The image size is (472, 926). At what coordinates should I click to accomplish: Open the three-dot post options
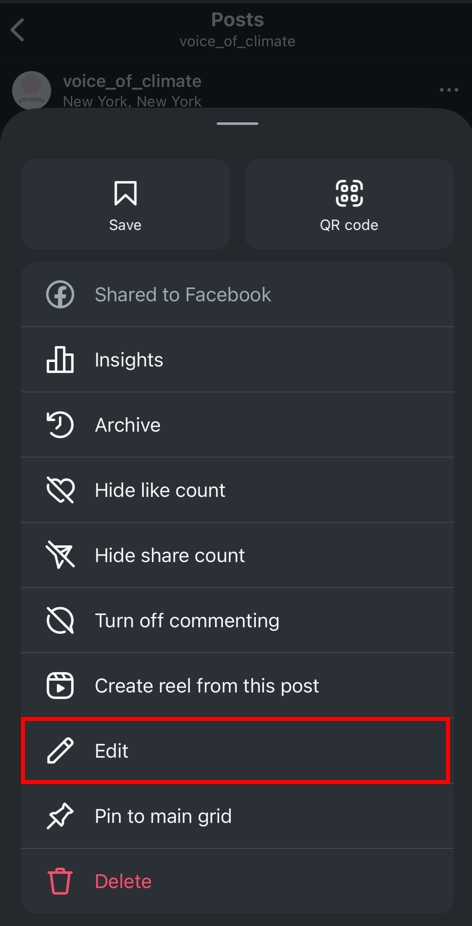coord(449,90)
